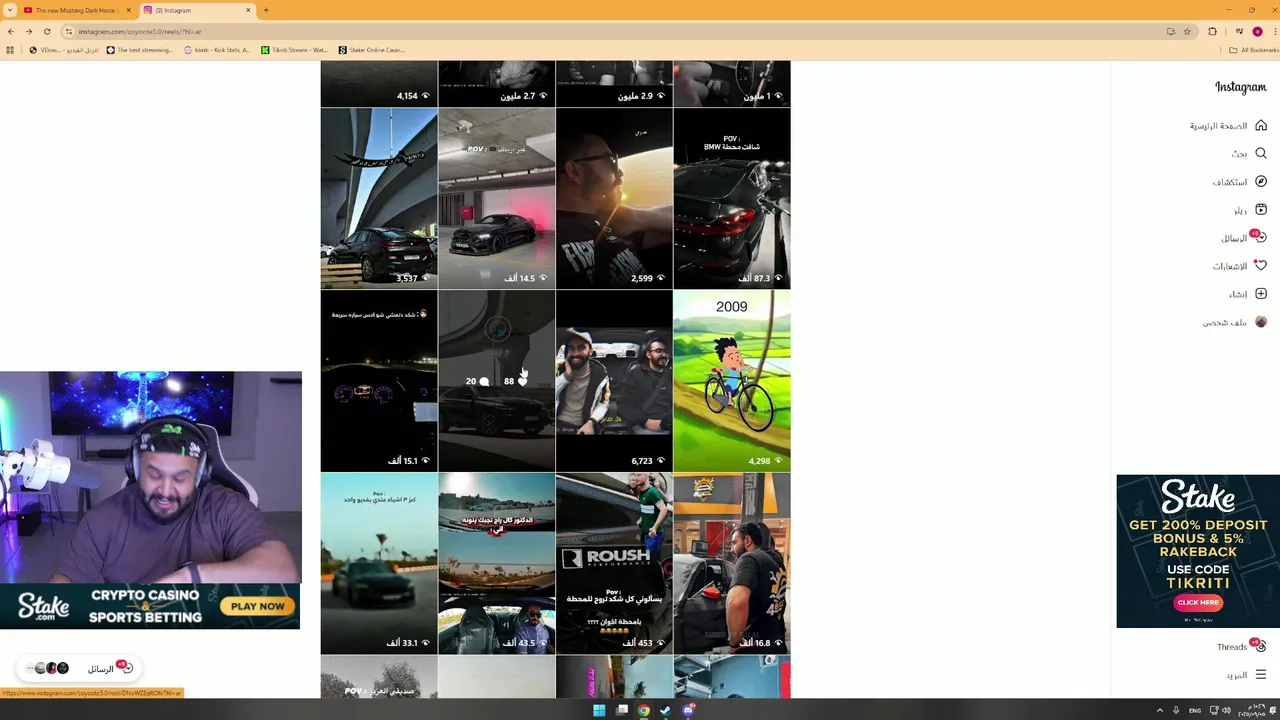Open Notifications heart icon in sidebar
The image size is (1280, 720).
coord(1260,265)
